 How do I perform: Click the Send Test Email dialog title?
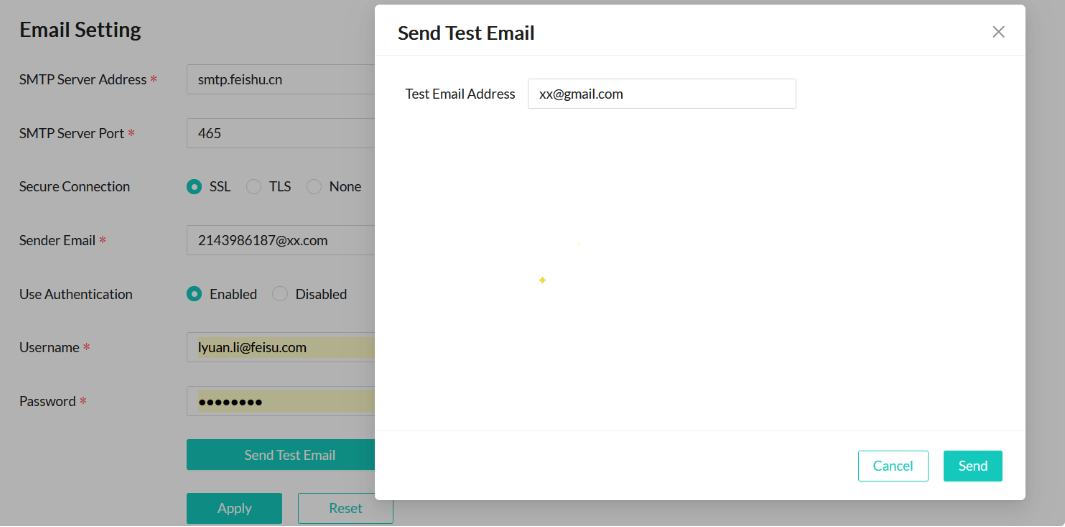click(466, 33)
